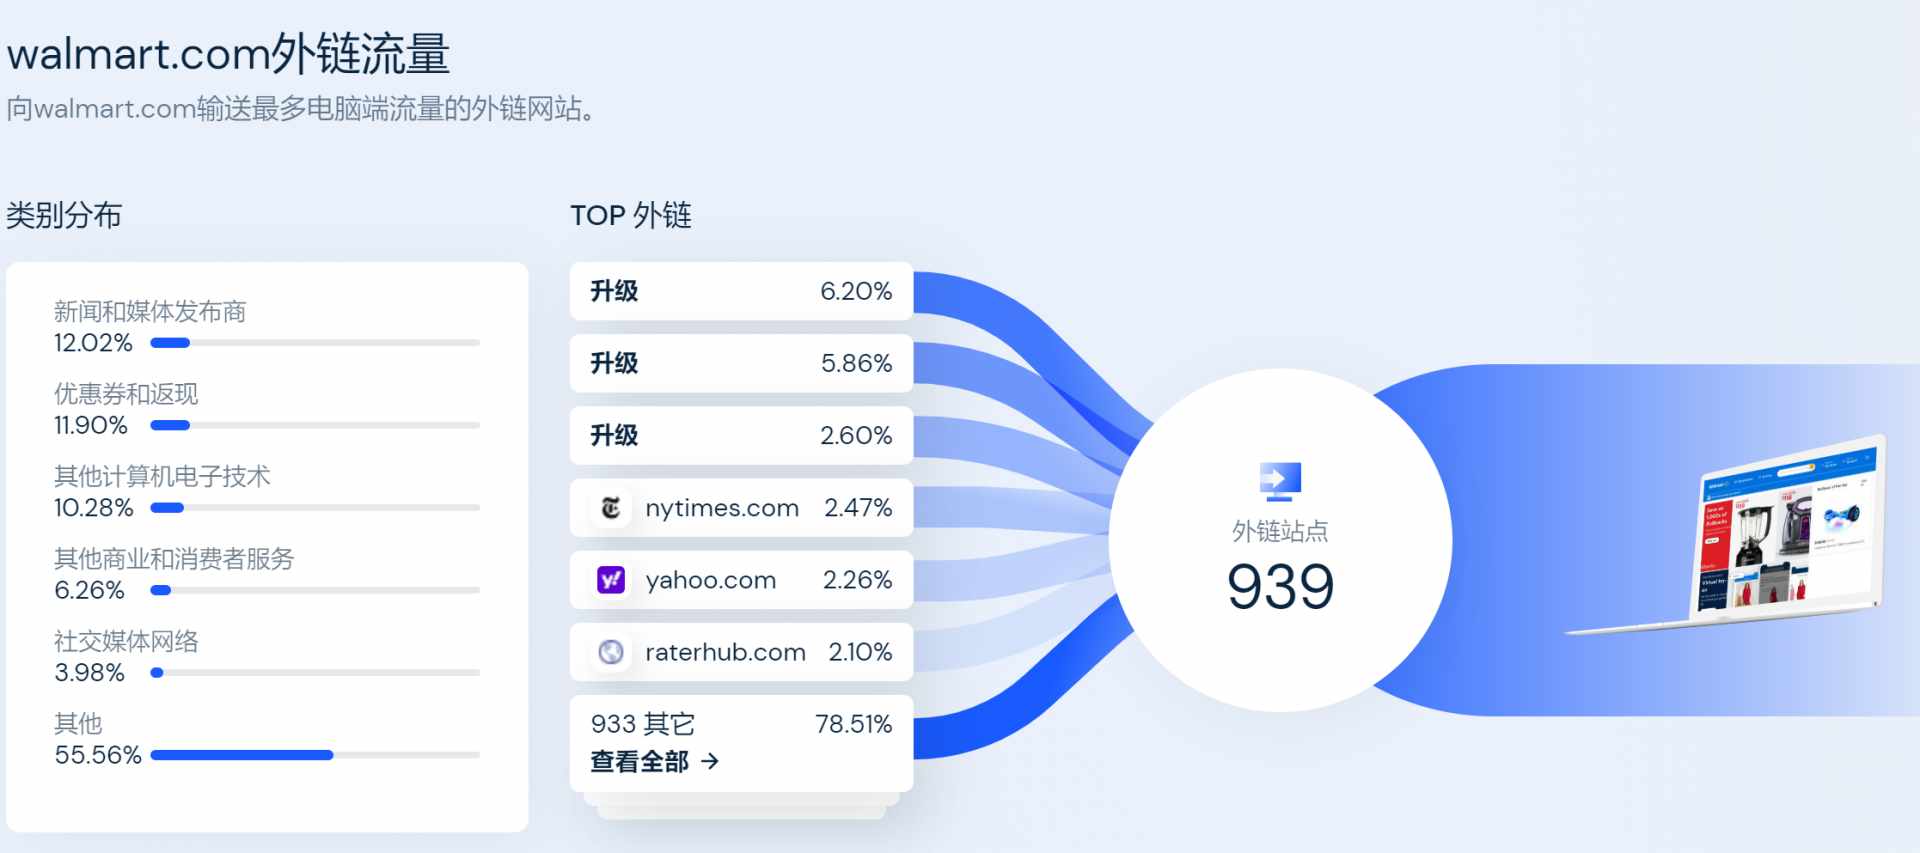Image resolution: width=1920 pixels, height=853 pixels.
Task: Click the 10.28% percentage value
Action: click(94, 508)
